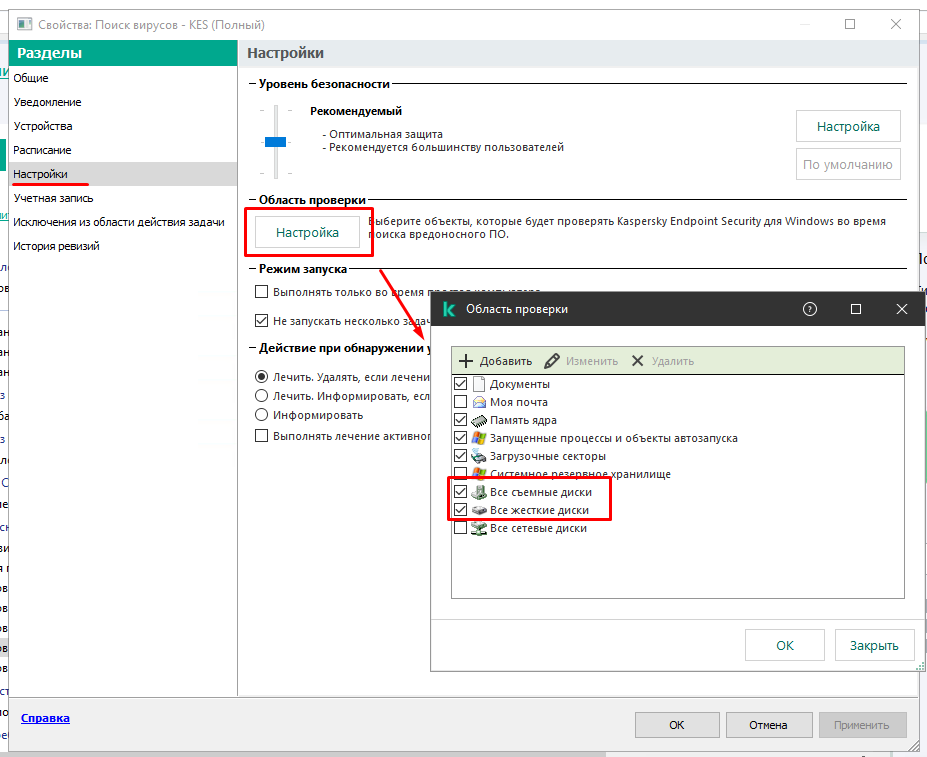Maximize the properties window
The width and height of the screenshot is (927, 757).
[850, 24]
